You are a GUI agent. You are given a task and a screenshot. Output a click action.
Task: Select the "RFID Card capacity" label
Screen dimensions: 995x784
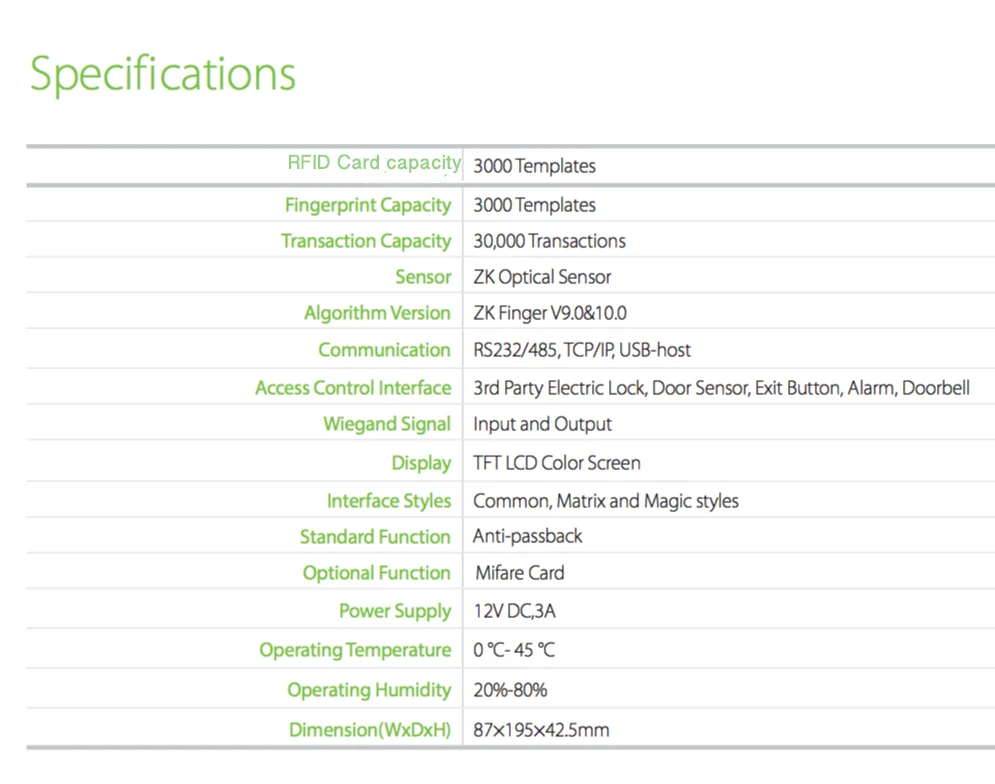click(x=374, y=163)
